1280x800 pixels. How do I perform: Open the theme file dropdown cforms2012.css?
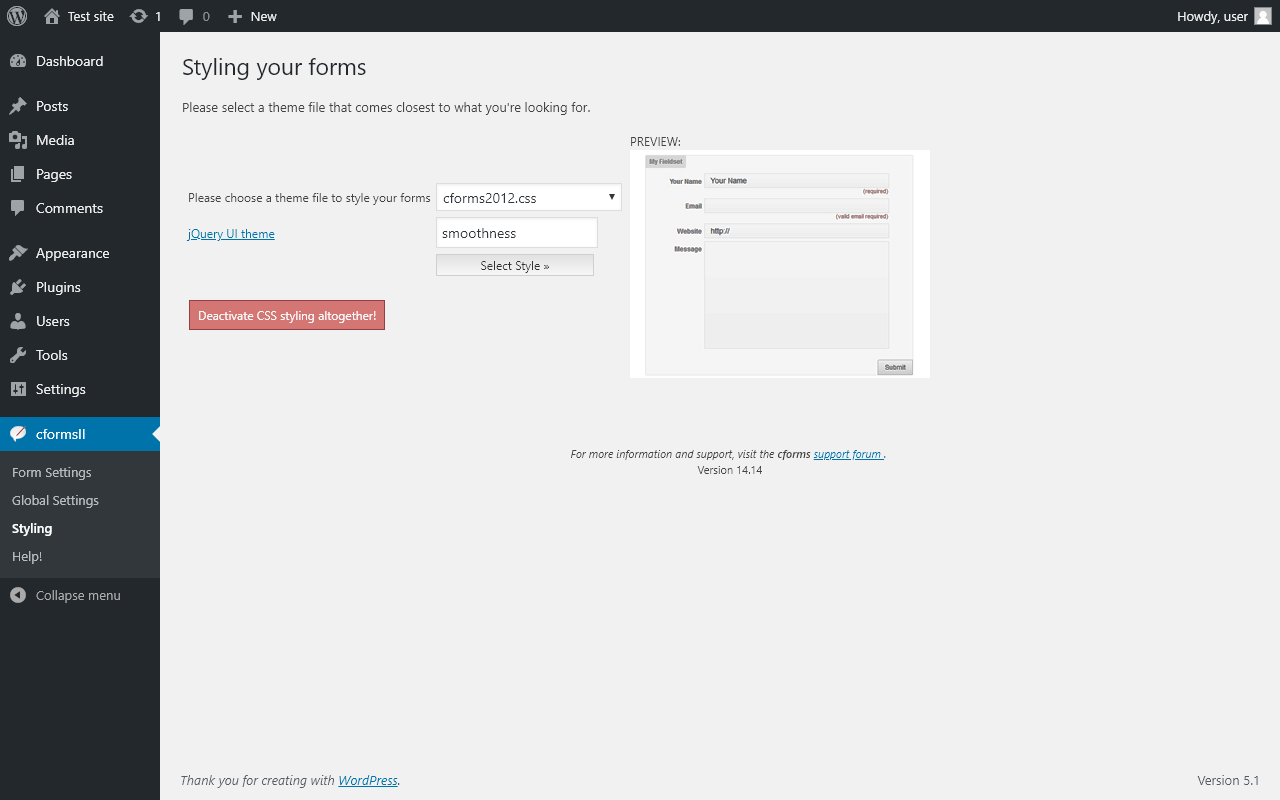[x=529, y=197]
